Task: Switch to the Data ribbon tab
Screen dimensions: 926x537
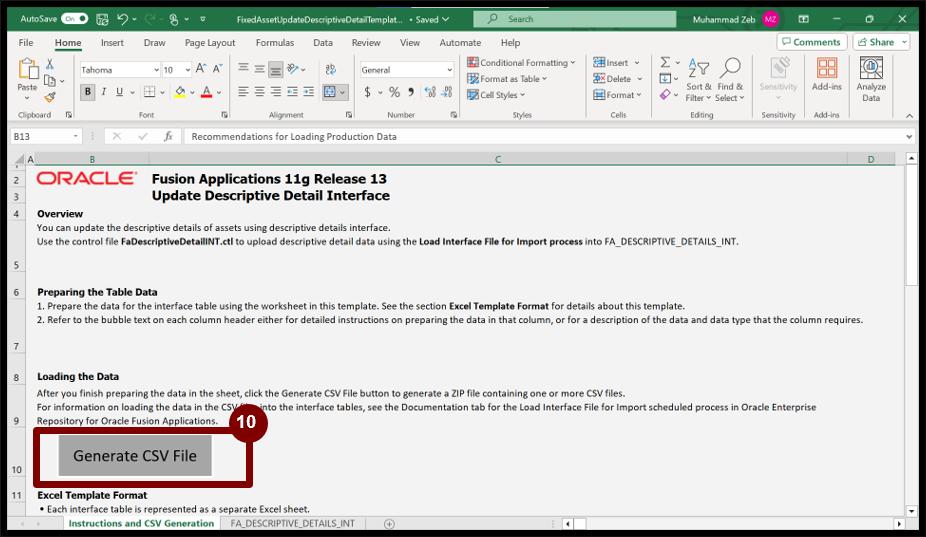Action: pos(323,43)
